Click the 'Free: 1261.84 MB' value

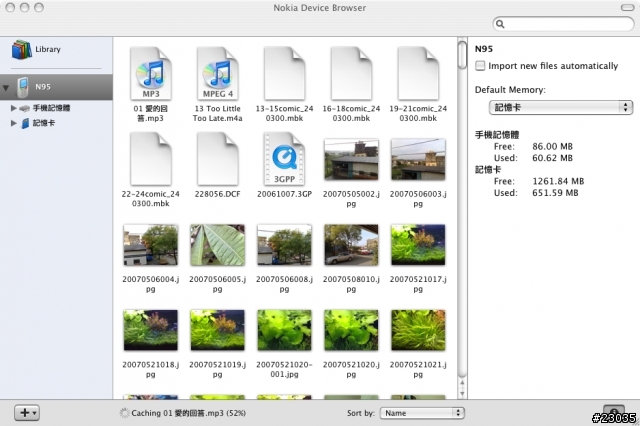(x=558, y=181)
